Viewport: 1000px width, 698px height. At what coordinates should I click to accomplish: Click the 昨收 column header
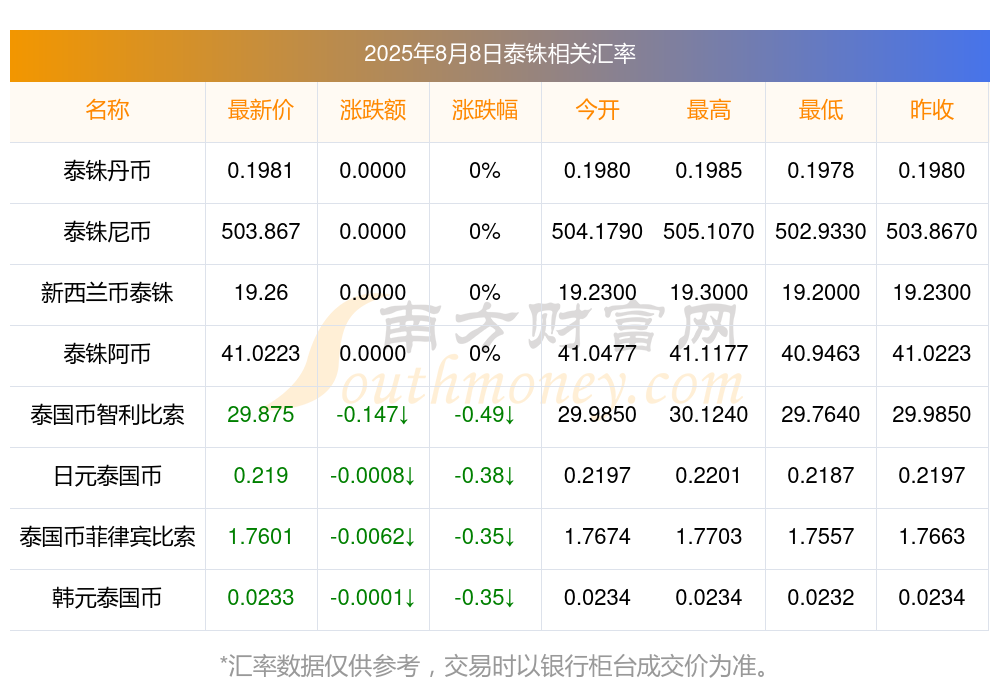point(932,110)
